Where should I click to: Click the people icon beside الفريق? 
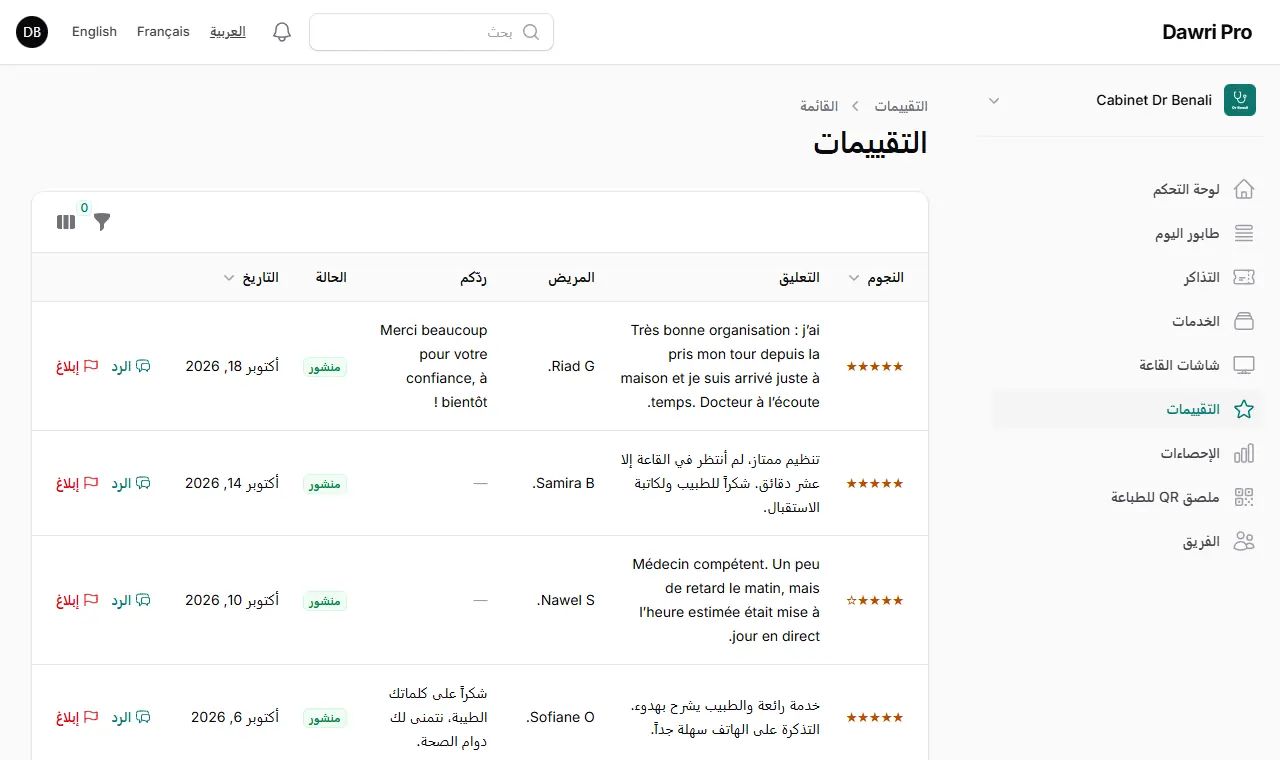[1244, 541]
